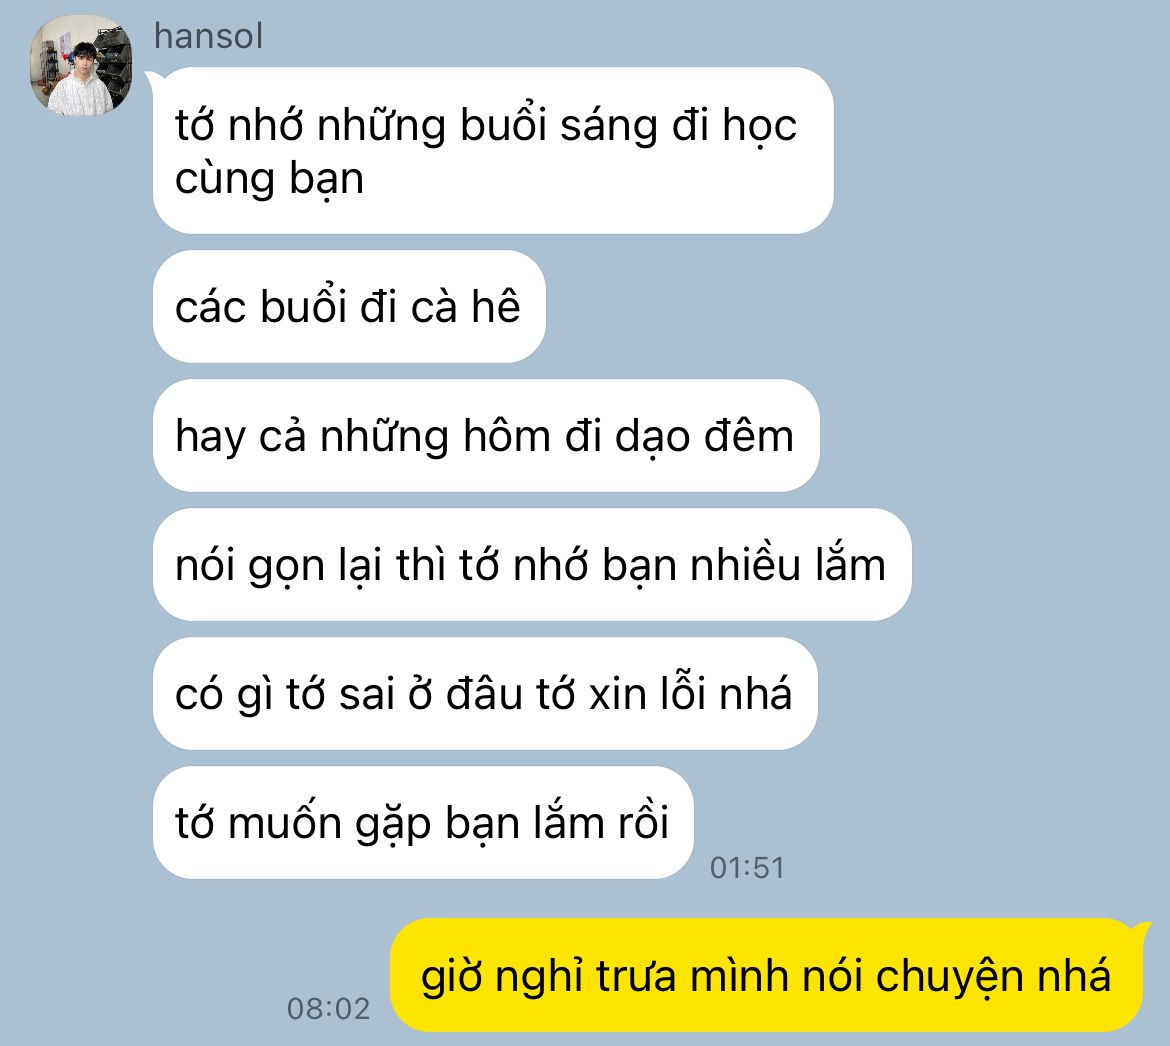Click the words 'nhiều lắm' in fourth message

[788, 565]
